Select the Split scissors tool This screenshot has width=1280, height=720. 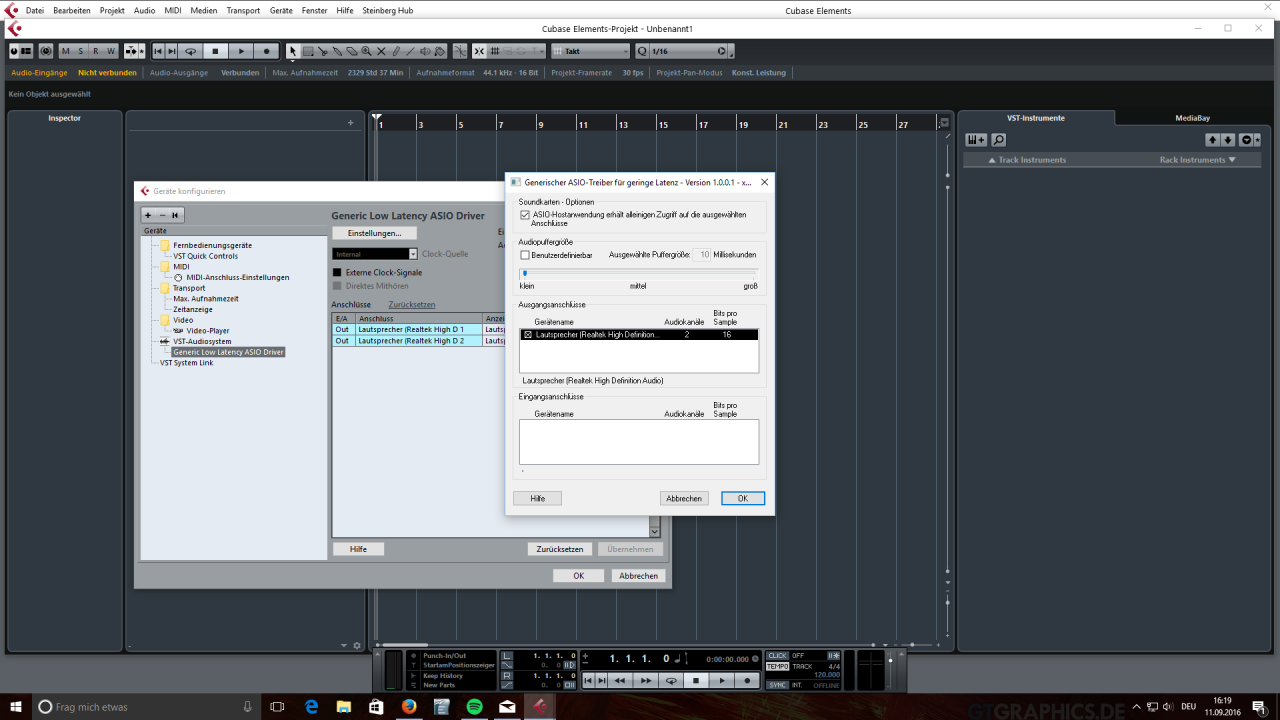[323, 51]
